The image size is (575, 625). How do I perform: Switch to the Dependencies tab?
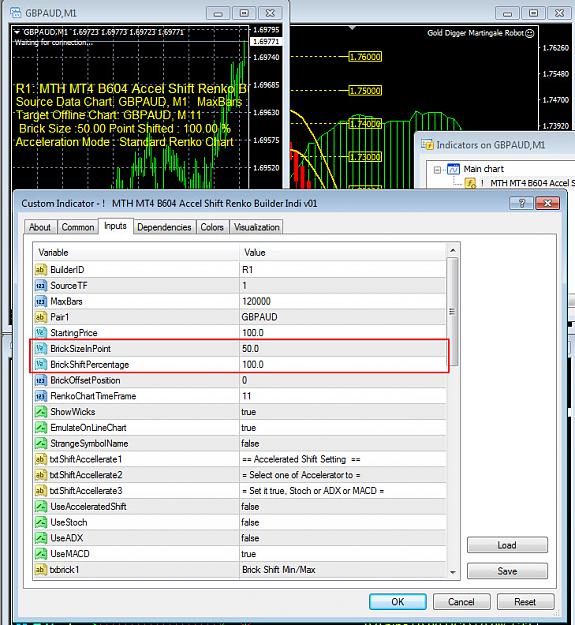click(x=164, y=227)
